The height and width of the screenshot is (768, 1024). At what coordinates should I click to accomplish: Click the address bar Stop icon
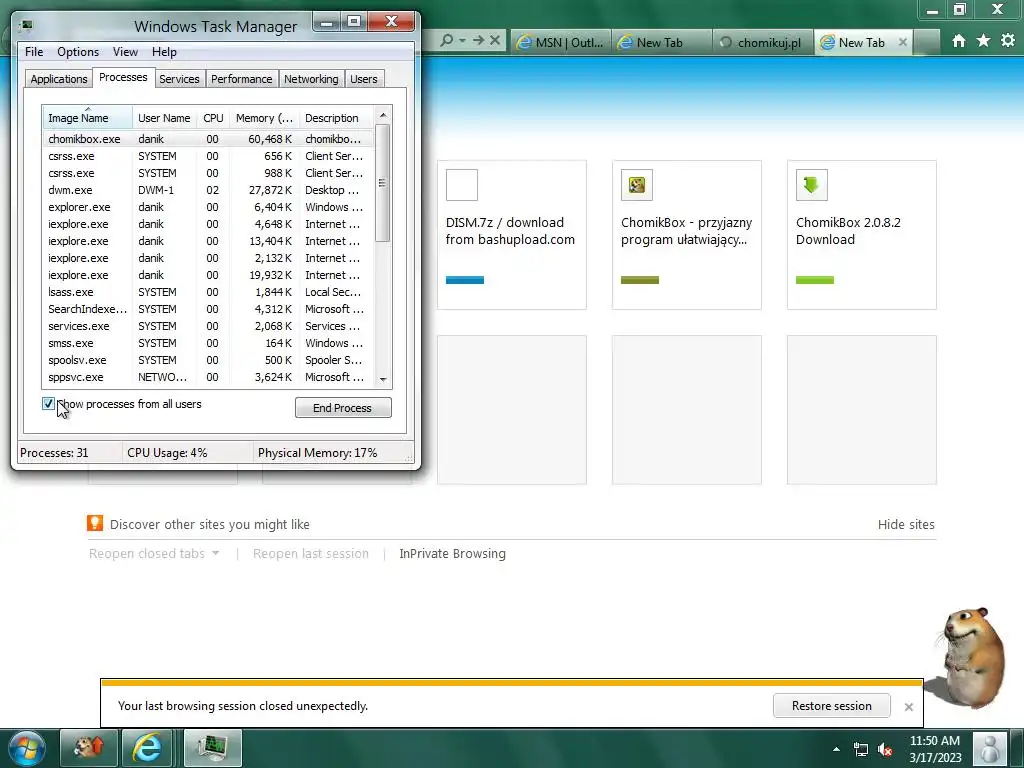tap(495, 40)
